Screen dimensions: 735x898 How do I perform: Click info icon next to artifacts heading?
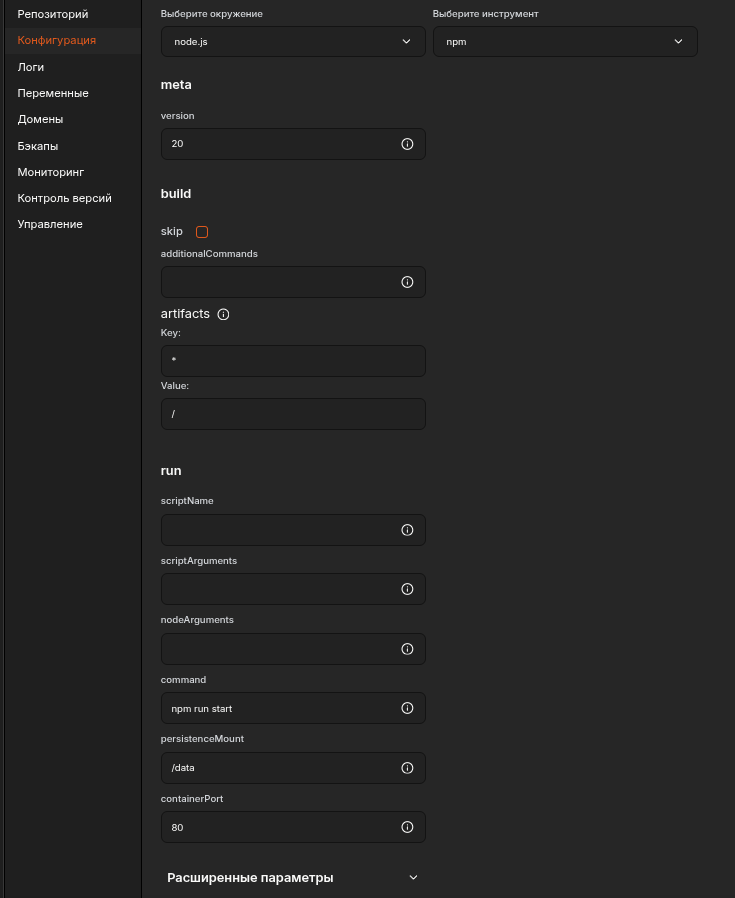[223, 314]
